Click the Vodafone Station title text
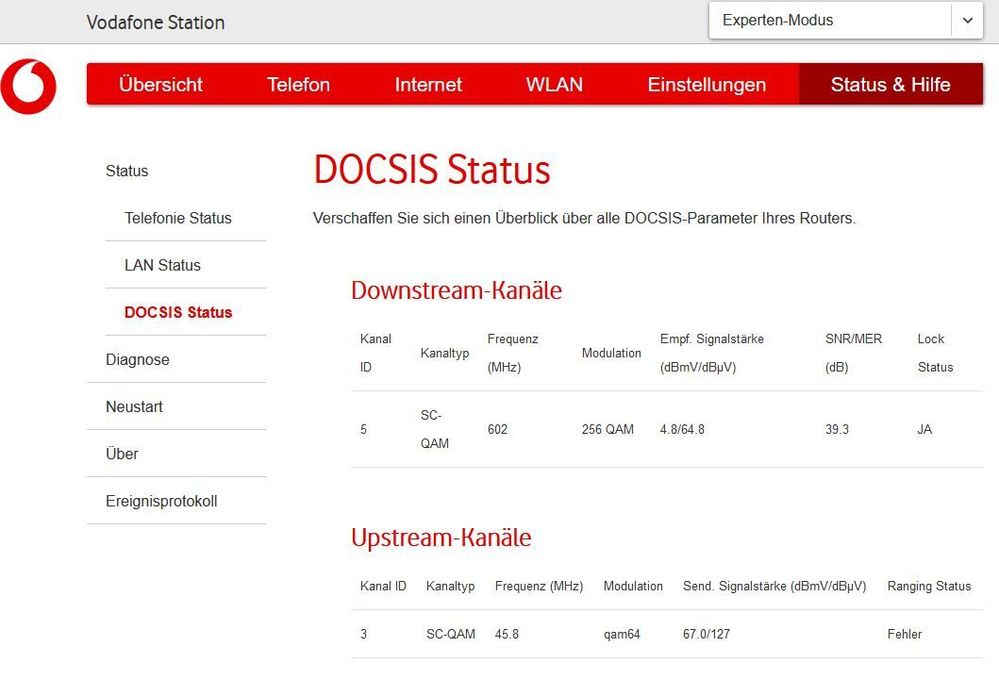 pyautogui.click(x=155, y=22)
